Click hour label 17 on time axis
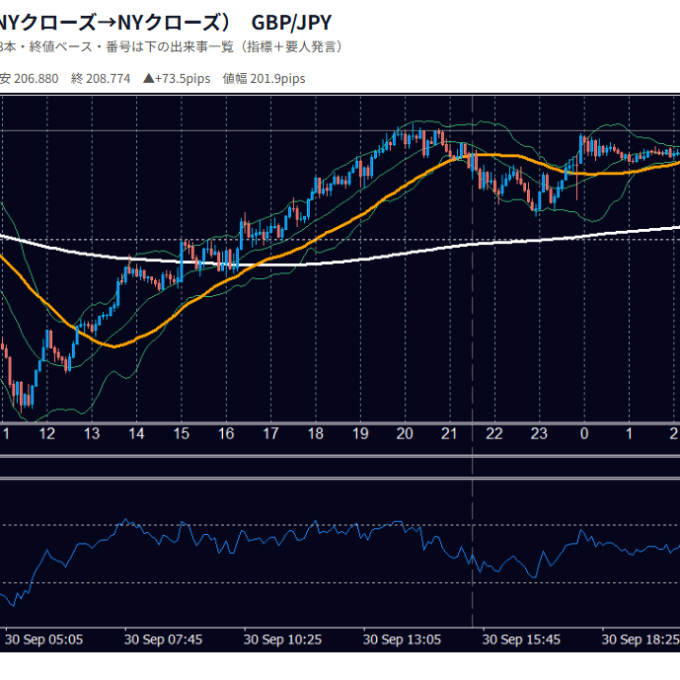This screenshot has width=680, height=680. (271, 434)
